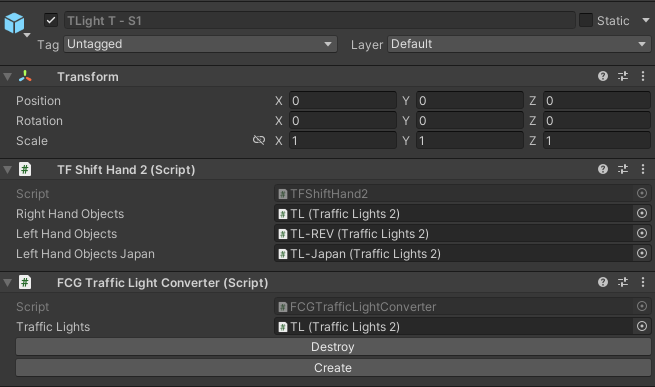Click Rotation X field
The height and width of the screenshot is (387, 655).
pyautogui.click(x=343, y=121)
